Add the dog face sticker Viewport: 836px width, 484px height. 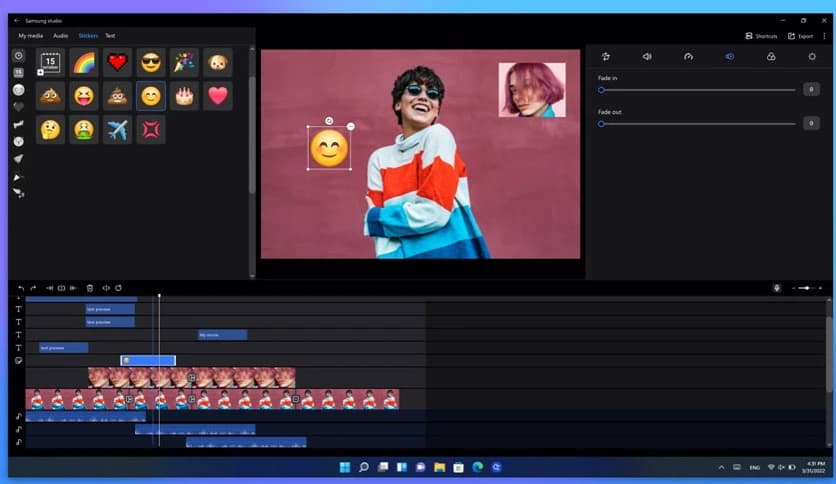coord(218,63)
